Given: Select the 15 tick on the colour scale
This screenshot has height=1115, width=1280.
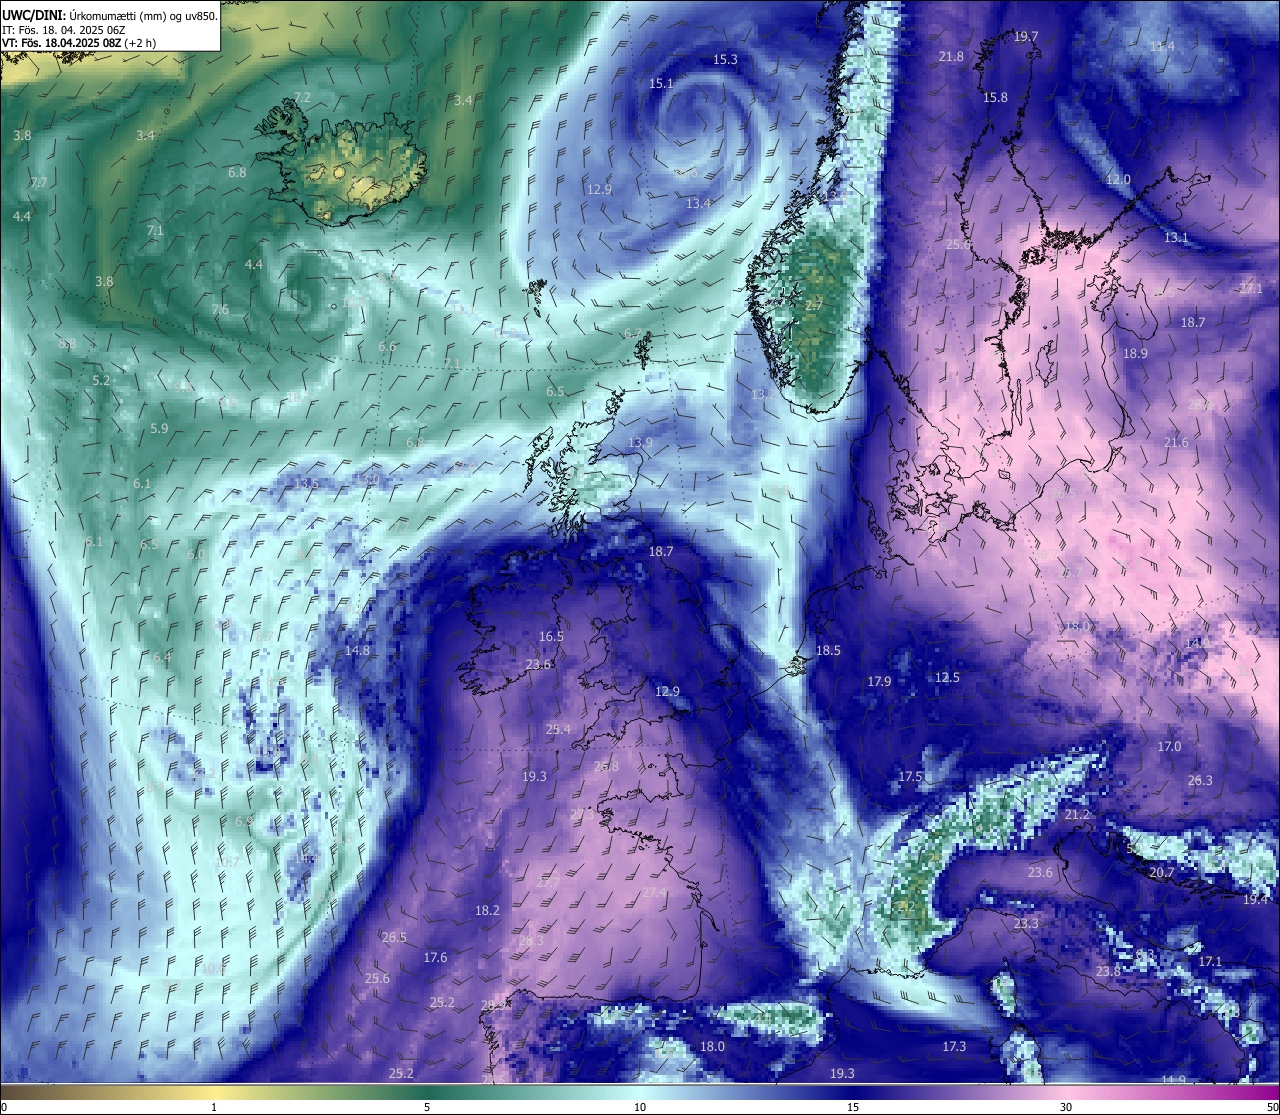Looking at the screenshot, I should [853, 1107].
